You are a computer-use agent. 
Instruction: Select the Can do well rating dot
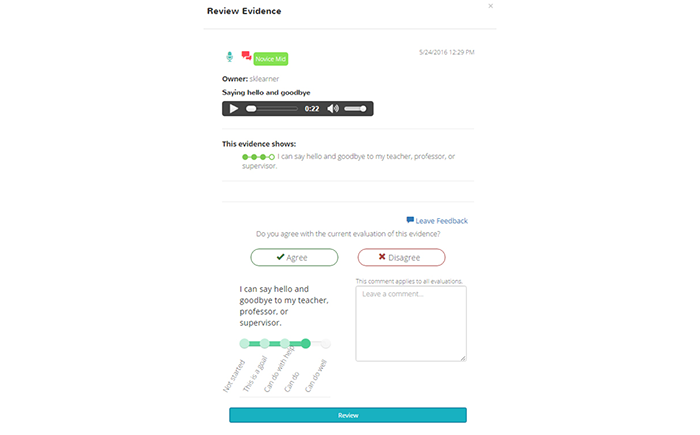click(326, 343)
